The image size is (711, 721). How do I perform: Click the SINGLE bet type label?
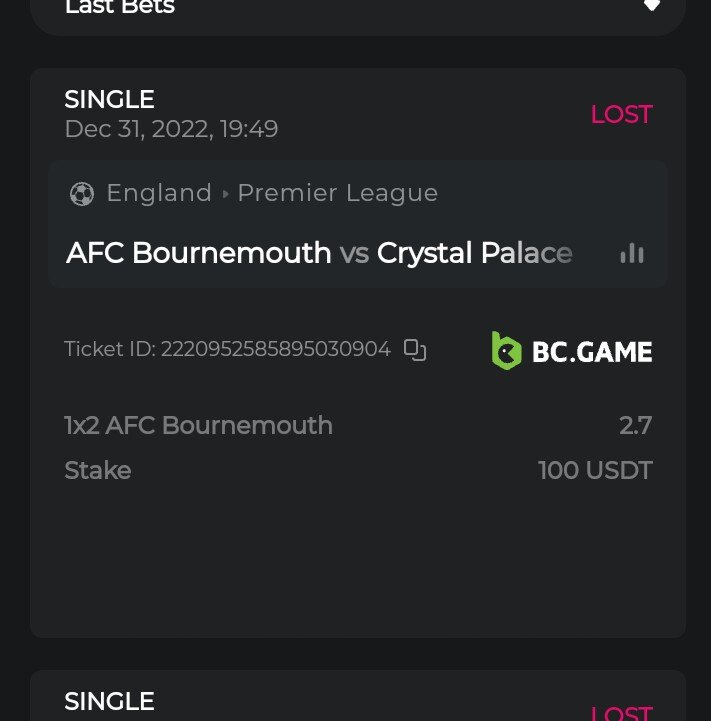coord(109,99)
